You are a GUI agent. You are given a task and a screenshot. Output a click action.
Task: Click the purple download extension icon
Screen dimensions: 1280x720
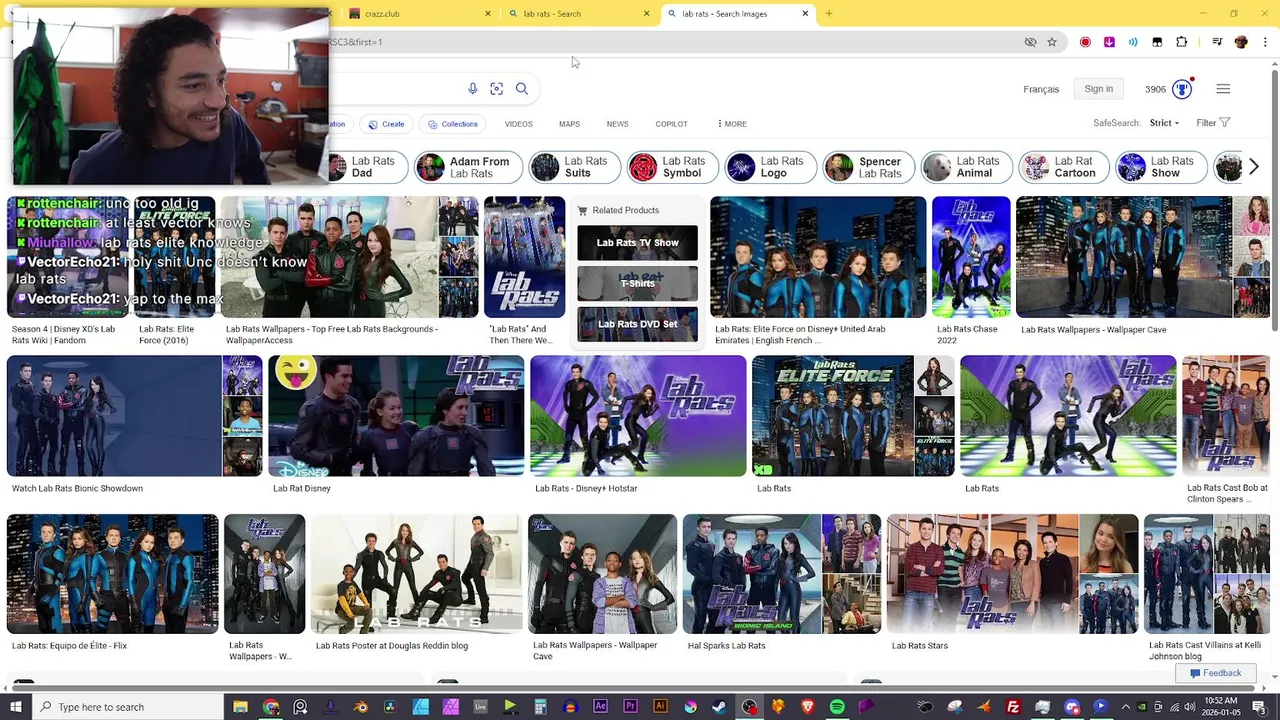coord(1109,42)
